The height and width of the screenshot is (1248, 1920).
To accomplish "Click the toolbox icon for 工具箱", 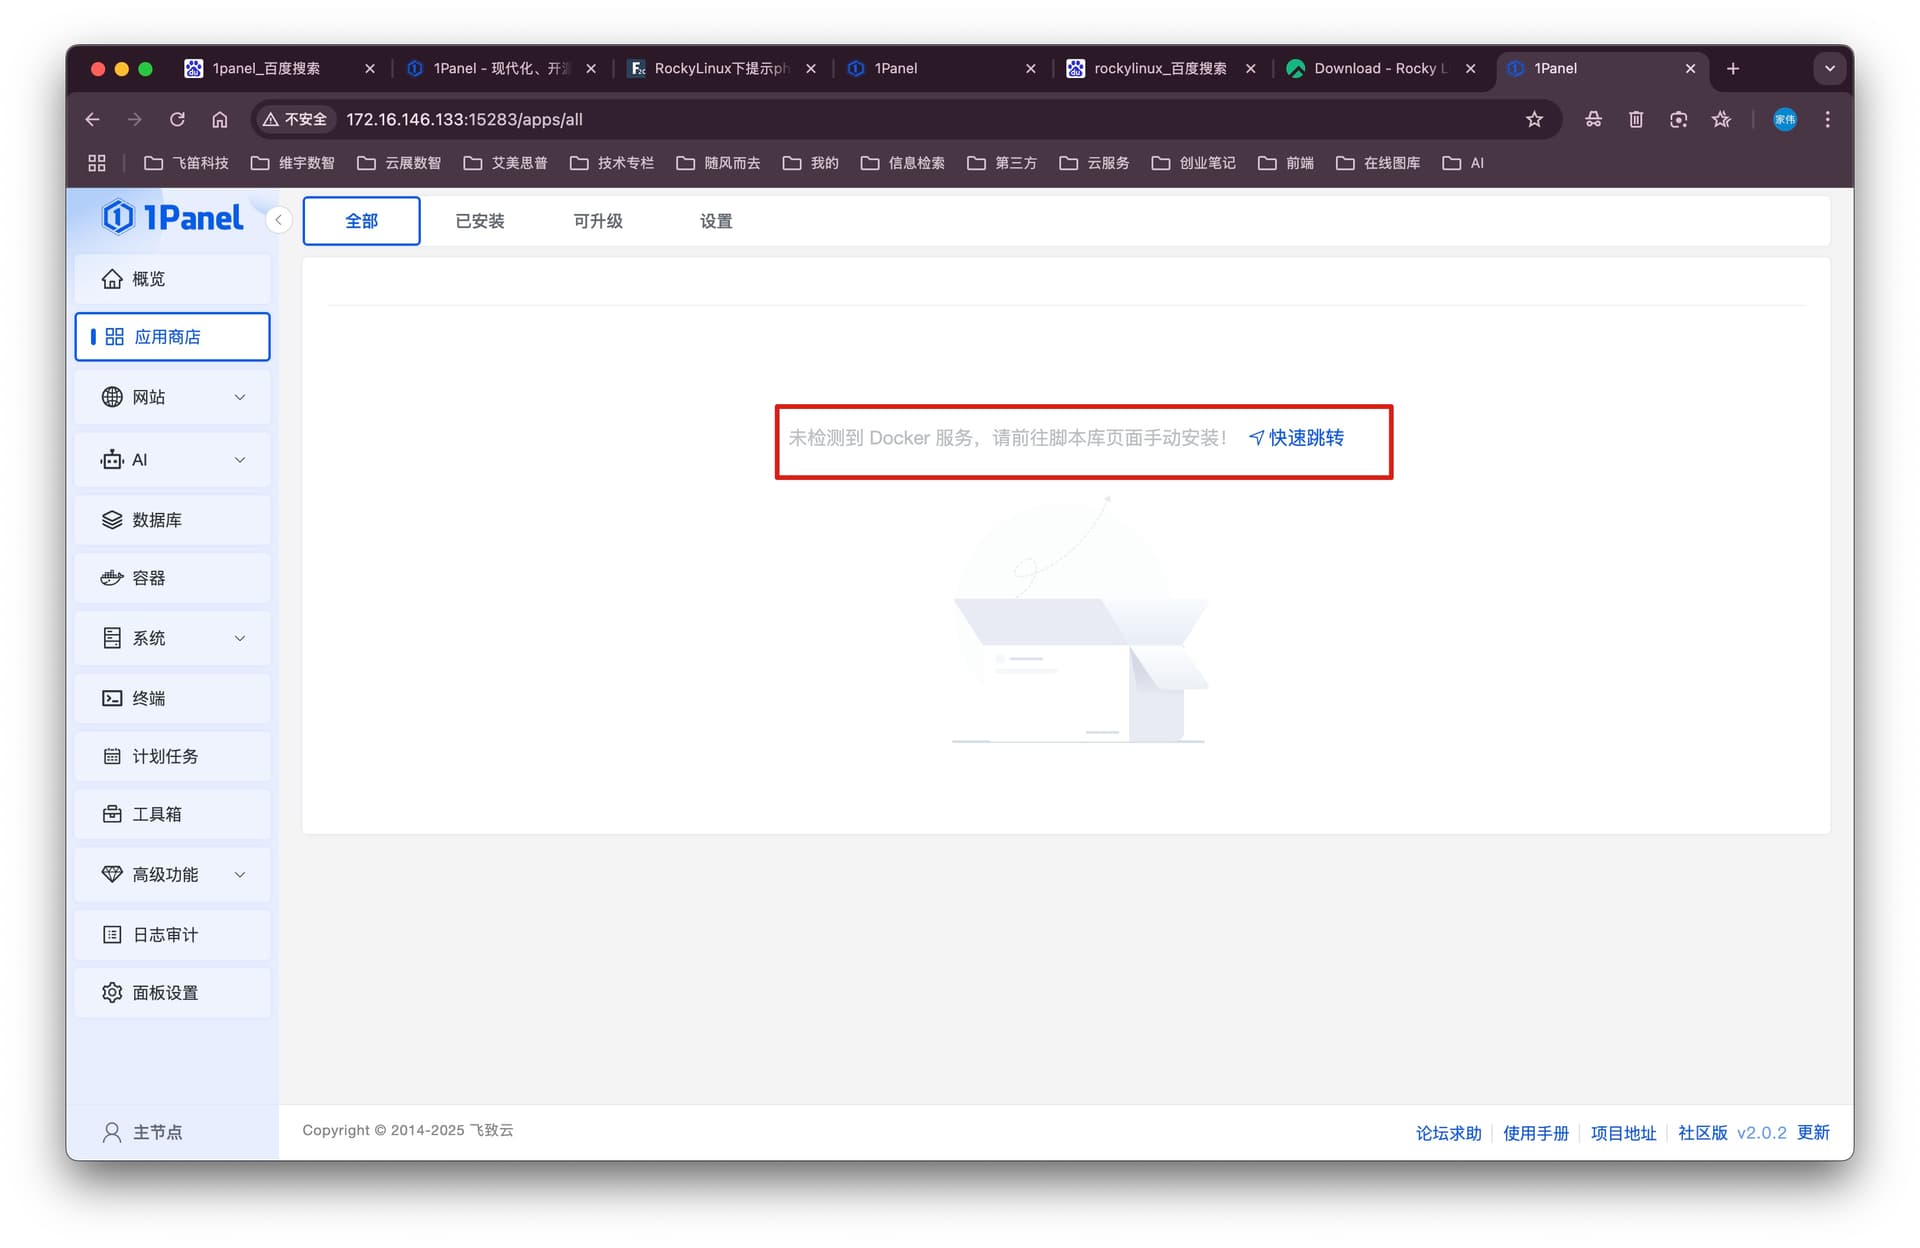I will click(112, 814).
